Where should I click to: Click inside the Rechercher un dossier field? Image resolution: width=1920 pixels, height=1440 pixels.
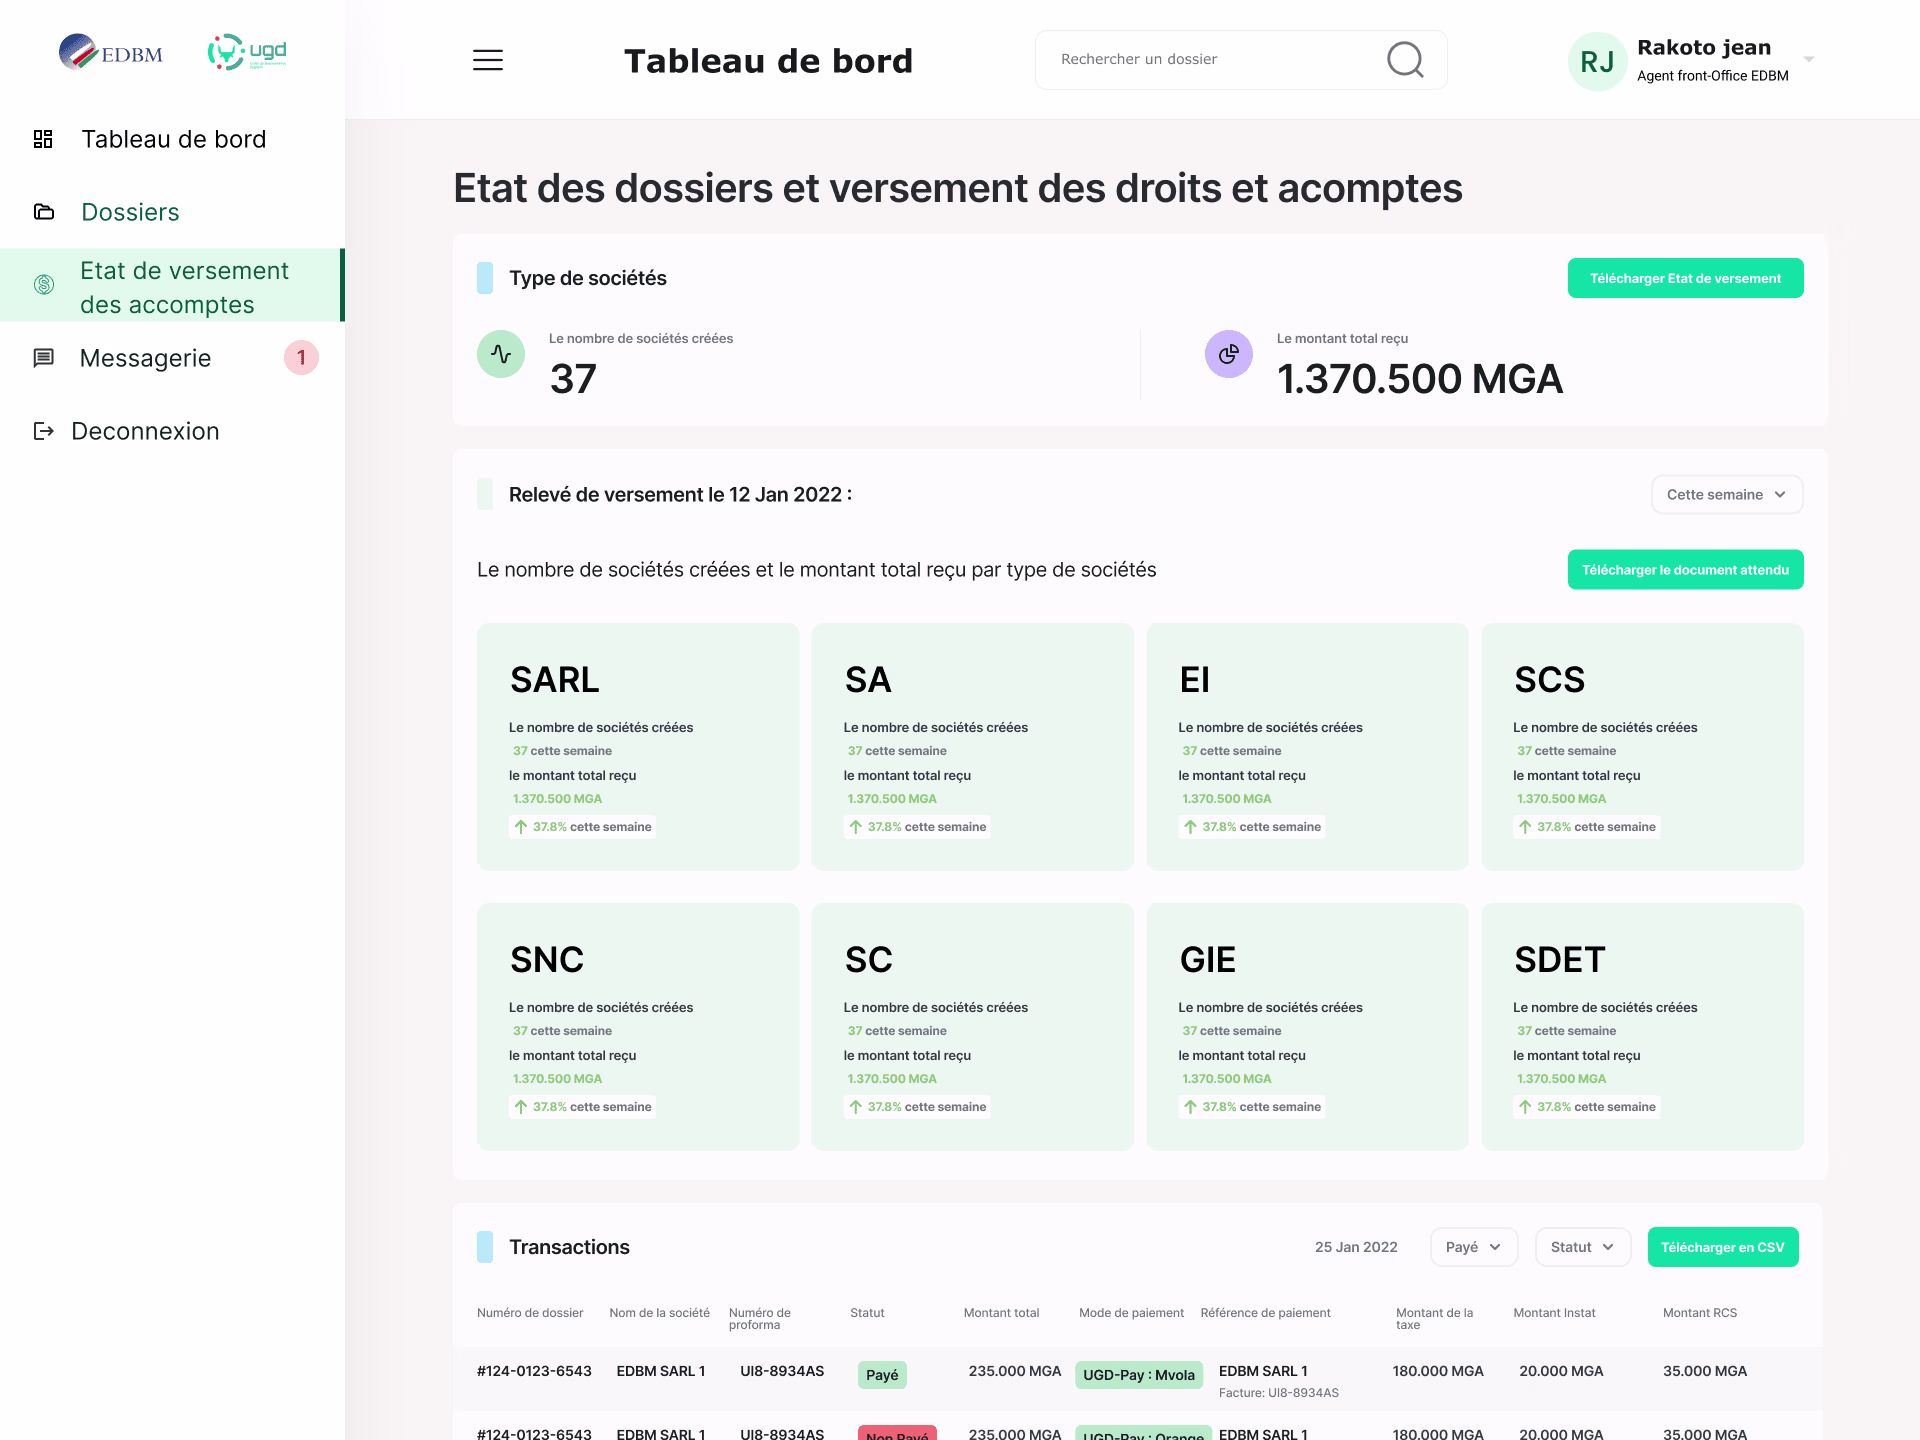click(x=1200, y=60)
